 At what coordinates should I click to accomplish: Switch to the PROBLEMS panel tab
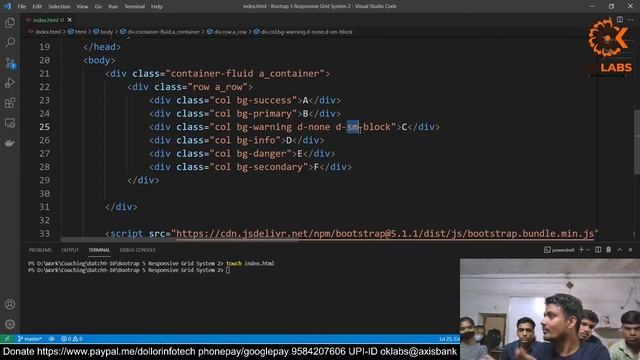pos(40,250)
